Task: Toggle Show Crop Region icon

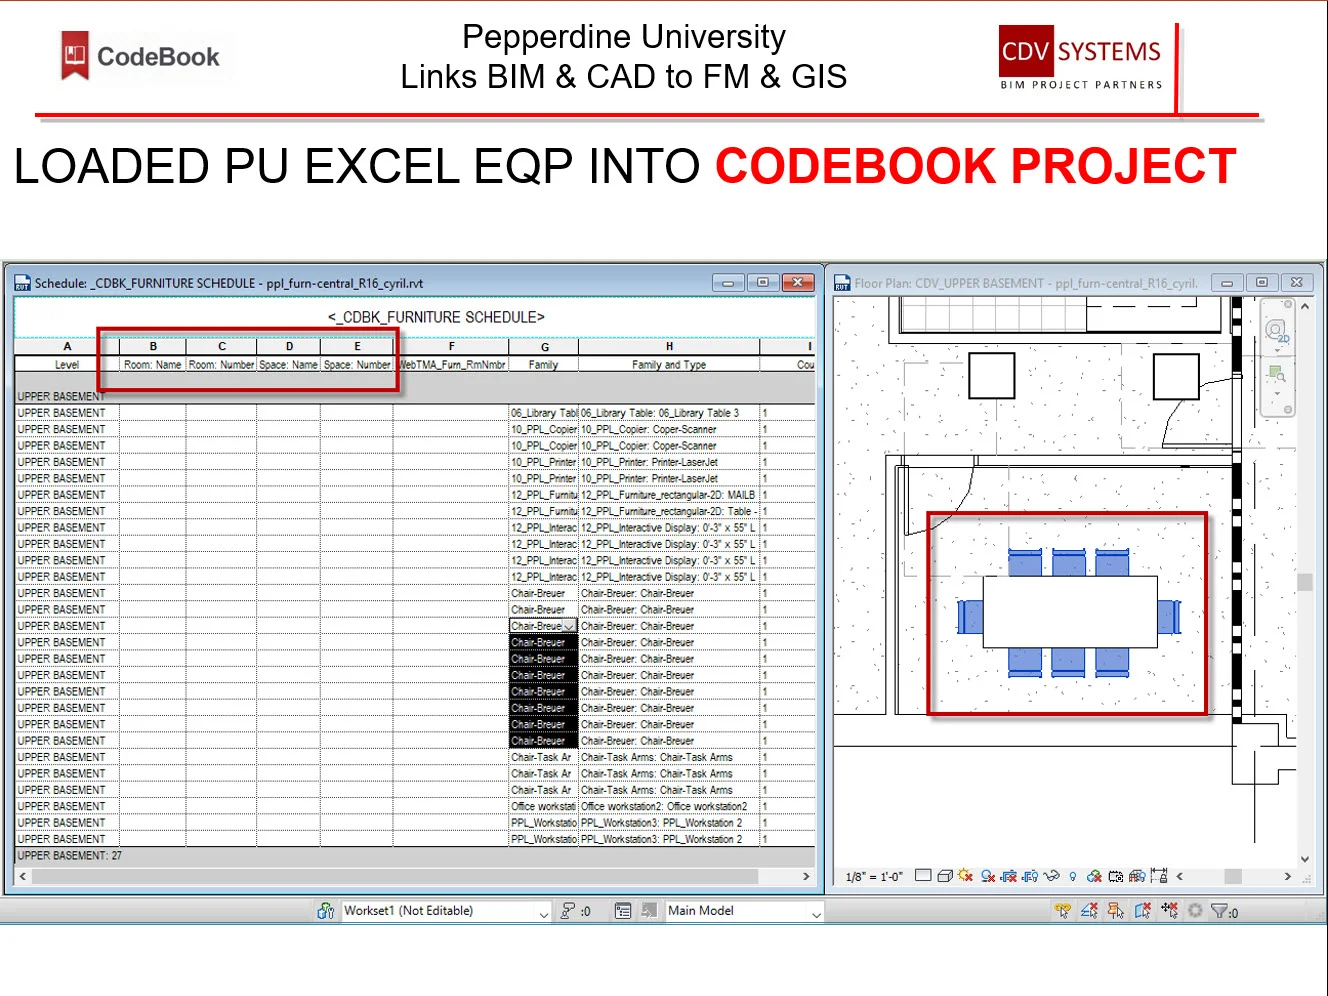Action: tap(1030, 876)
